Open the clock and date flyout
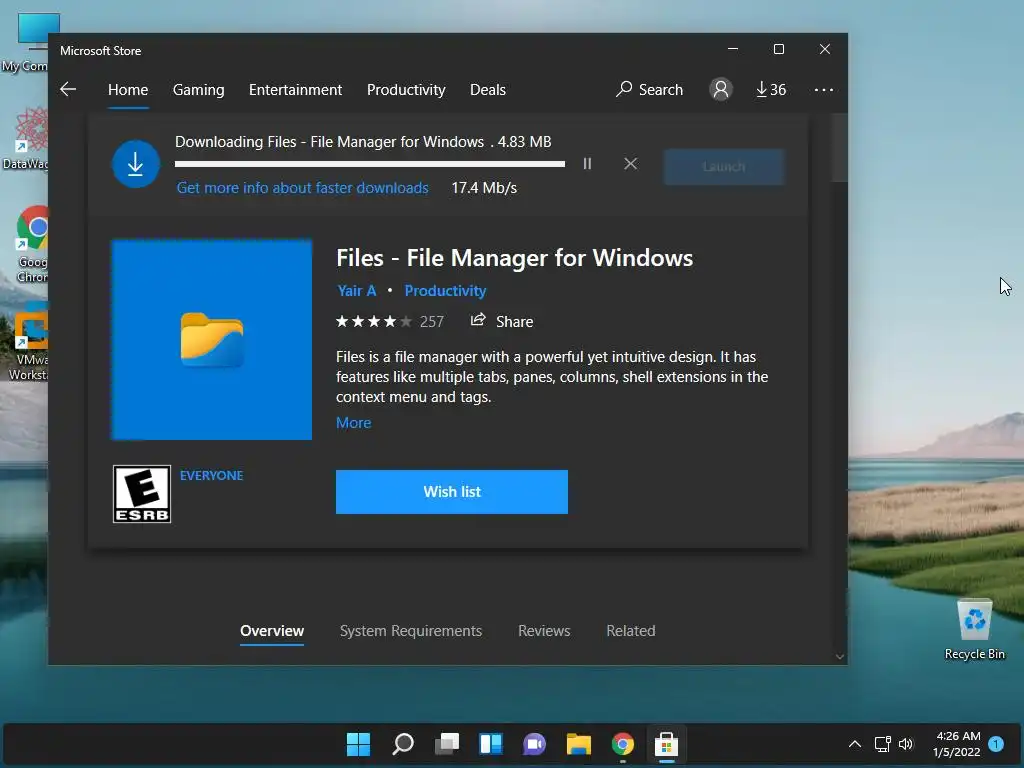This screenshot has width=1024, height=768. click(x=957, y=744)
